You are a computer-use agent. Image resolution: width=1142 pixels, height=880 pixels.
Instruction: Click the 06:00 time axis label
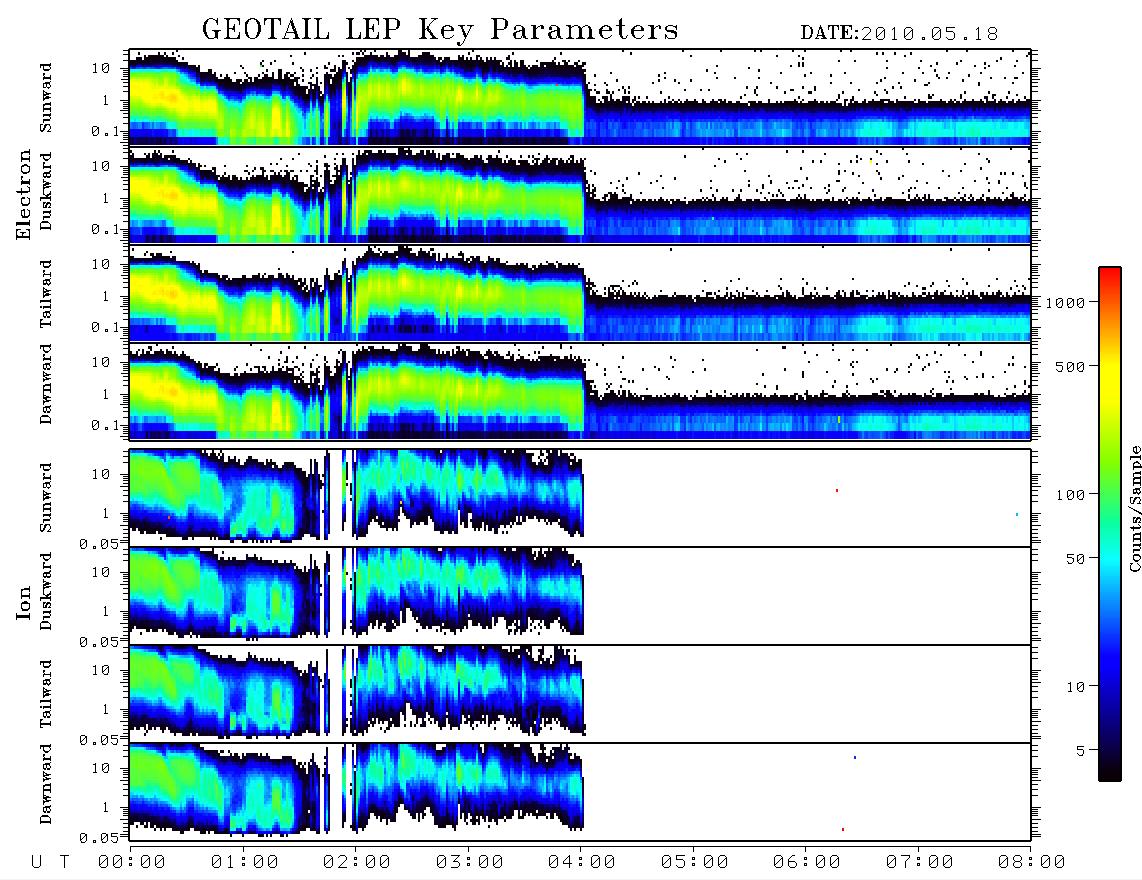807,862
